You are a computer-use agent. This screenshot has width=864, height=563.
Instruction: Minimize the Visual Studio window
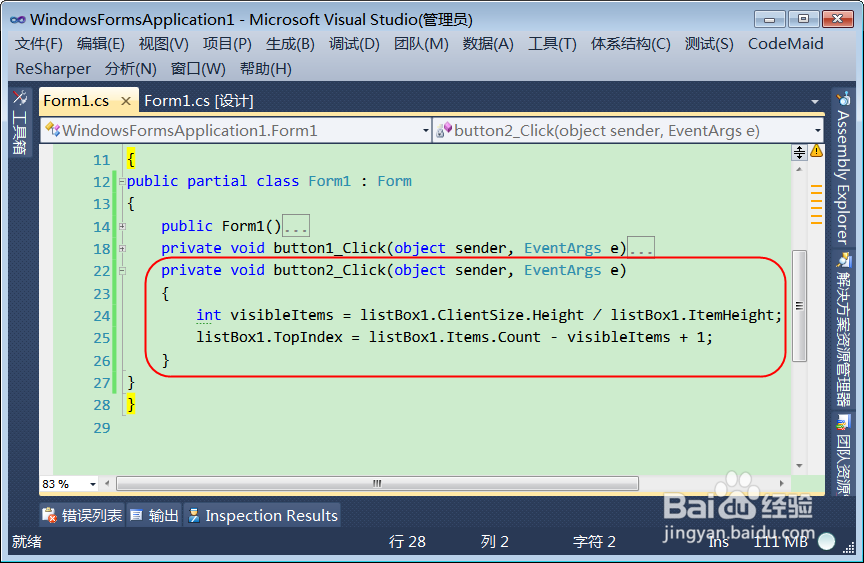click(769, 19)
